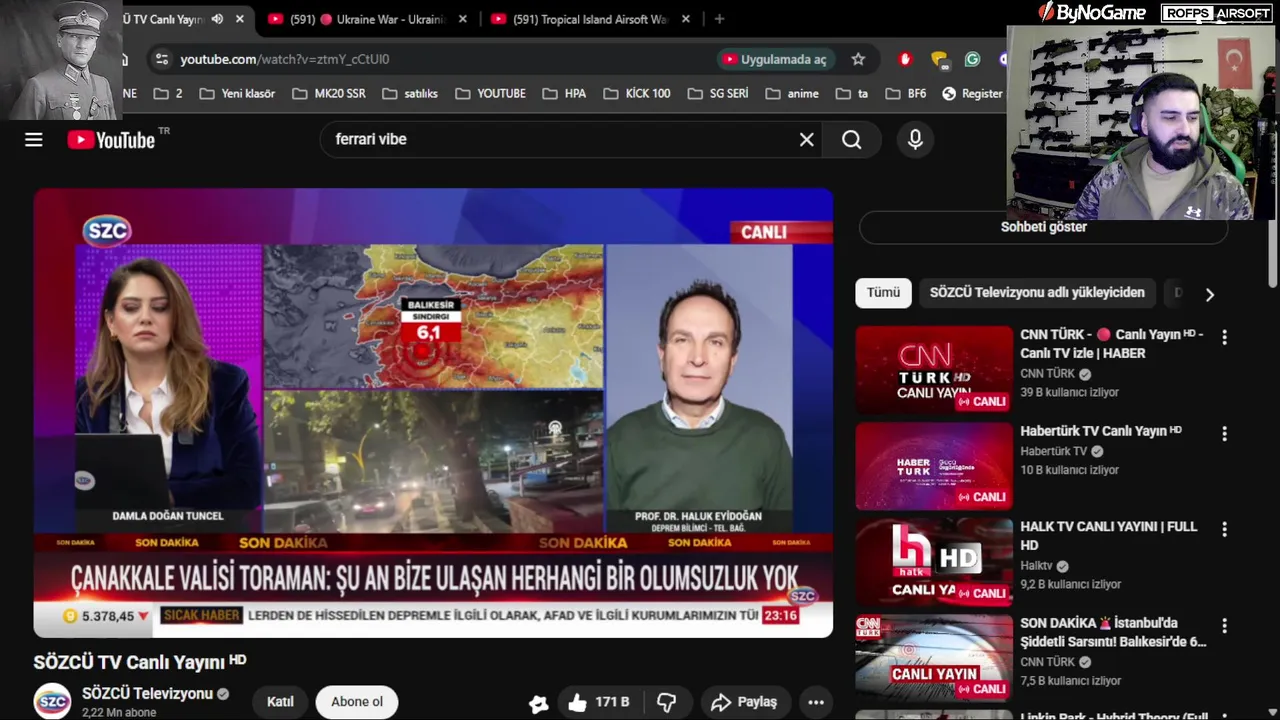
Task: Close the Tropical Island Airsoft tab
Action: [x=685, y=19]
